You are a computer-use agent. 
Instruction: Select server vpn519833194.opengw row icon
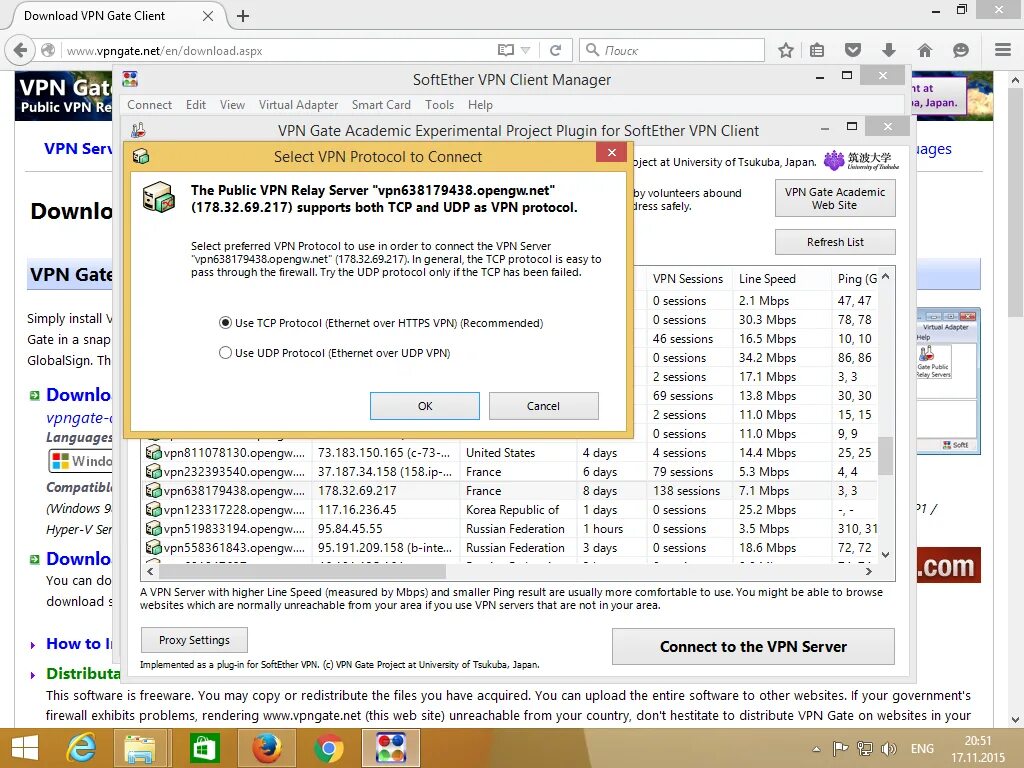coord(153,528)
